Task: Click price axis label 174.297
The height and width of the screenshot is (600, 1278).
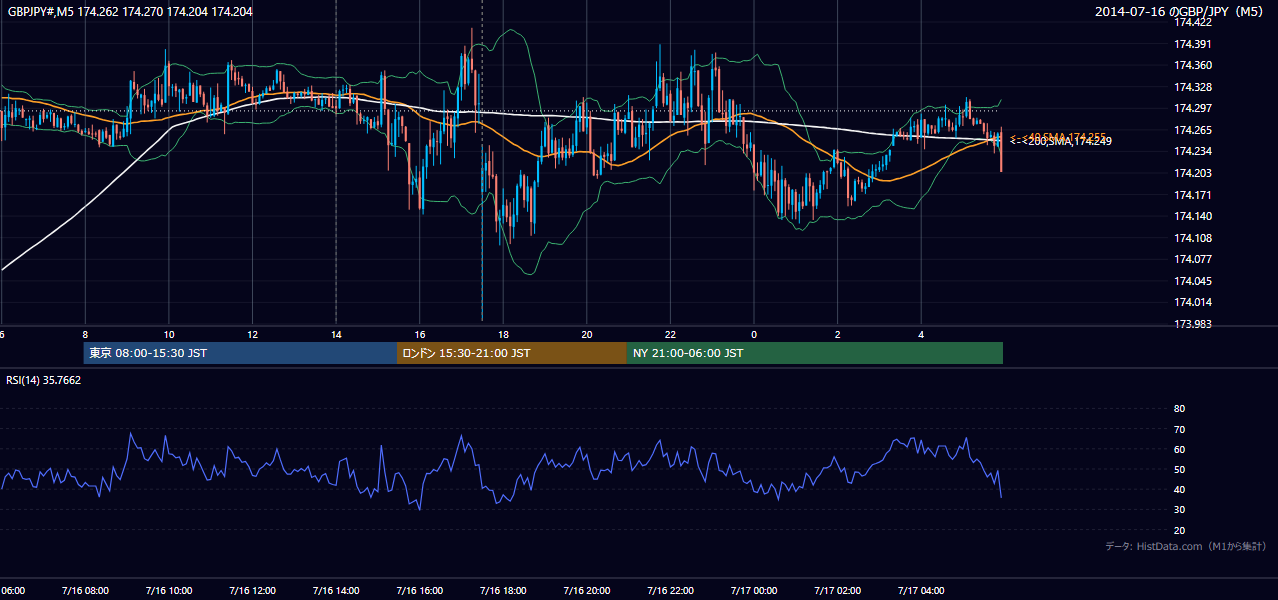Action: (1195, 108)
